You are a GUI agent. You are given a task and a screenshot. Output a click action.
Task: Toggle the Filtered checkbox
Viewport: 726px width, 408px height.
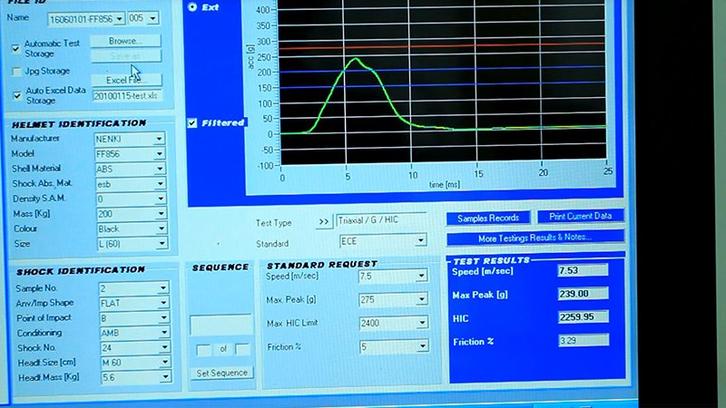(192, 123)
